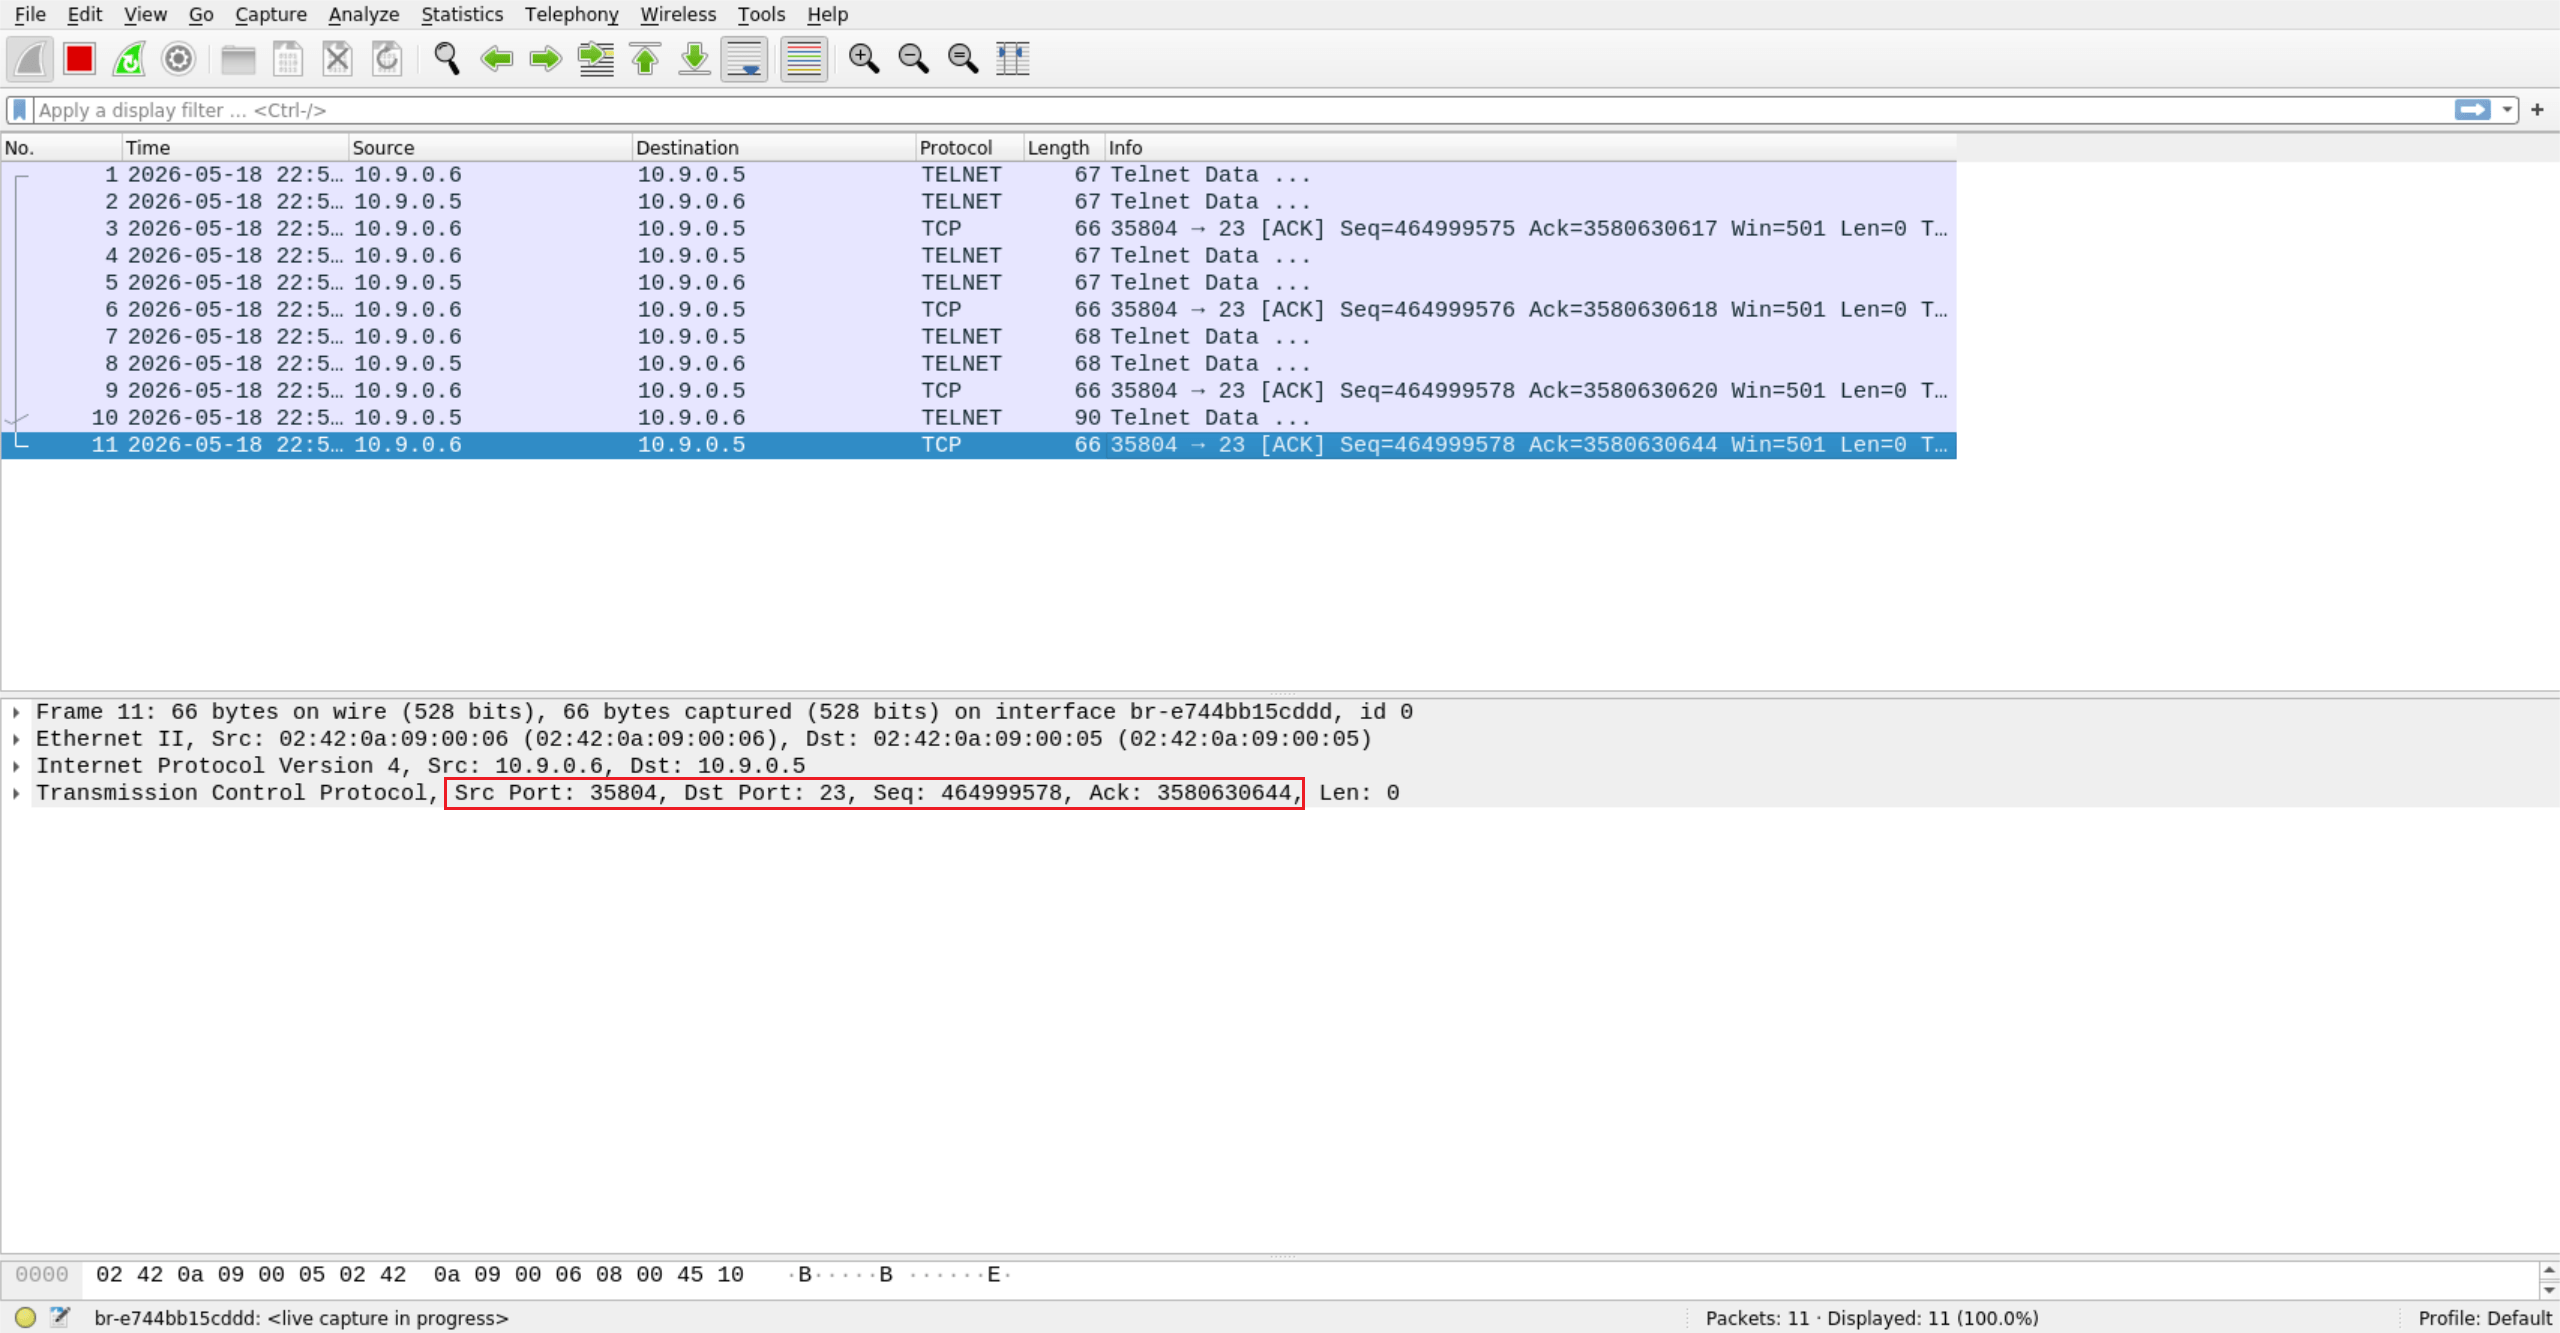
Task: Open the Tools menu
Action: coord(761,14)
